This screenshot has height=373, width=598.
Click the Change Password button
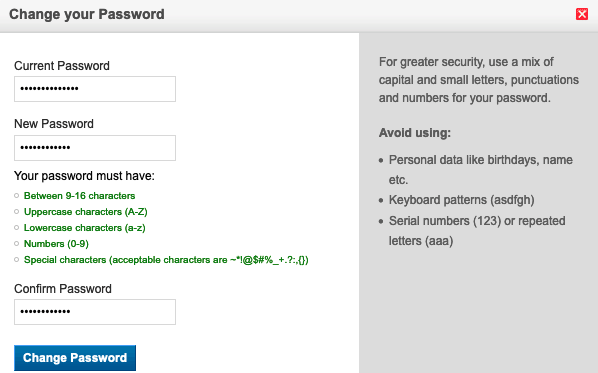[x=75, y=358]
